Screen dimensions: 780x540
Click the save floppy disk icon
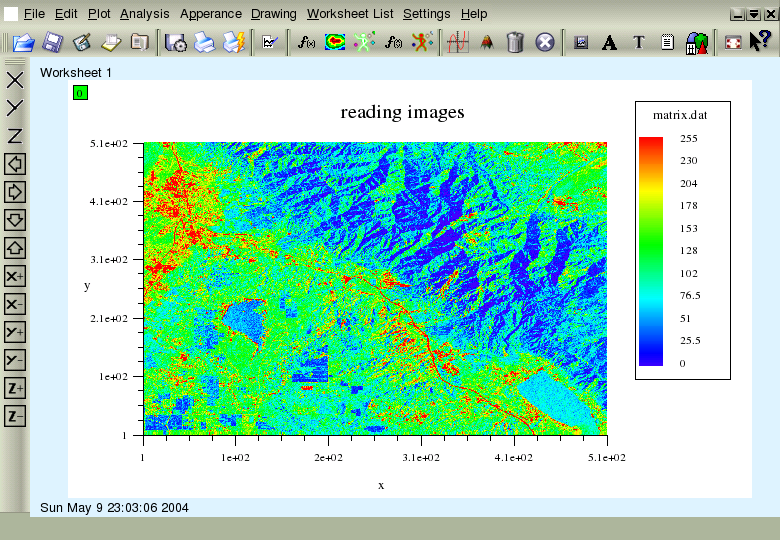tap(53, 43)
